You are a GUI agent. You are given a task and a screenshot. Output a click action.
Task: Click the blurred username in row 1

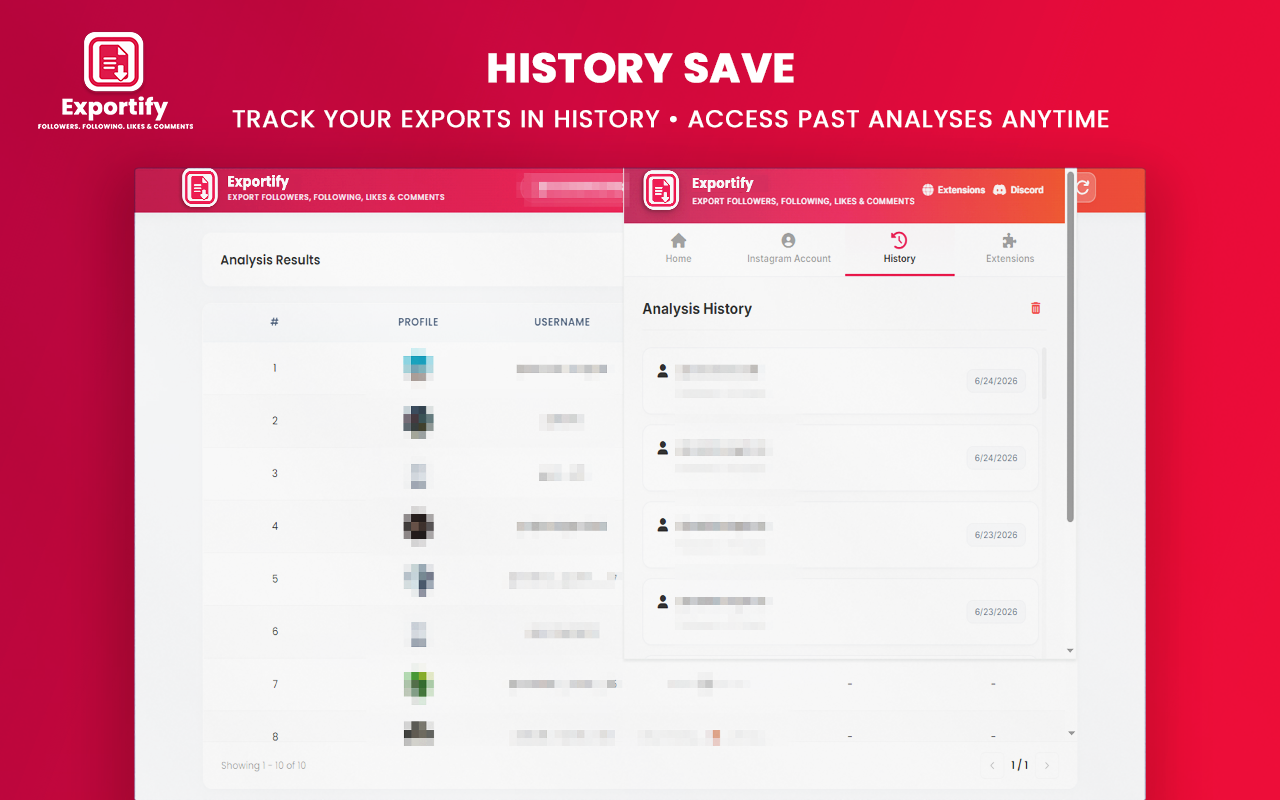click(x=562, y=369)
